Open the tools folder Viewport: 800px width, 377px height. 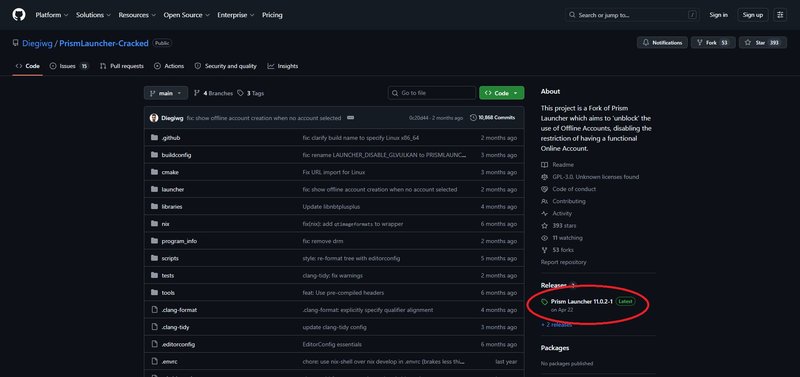[x=168, y=293]
